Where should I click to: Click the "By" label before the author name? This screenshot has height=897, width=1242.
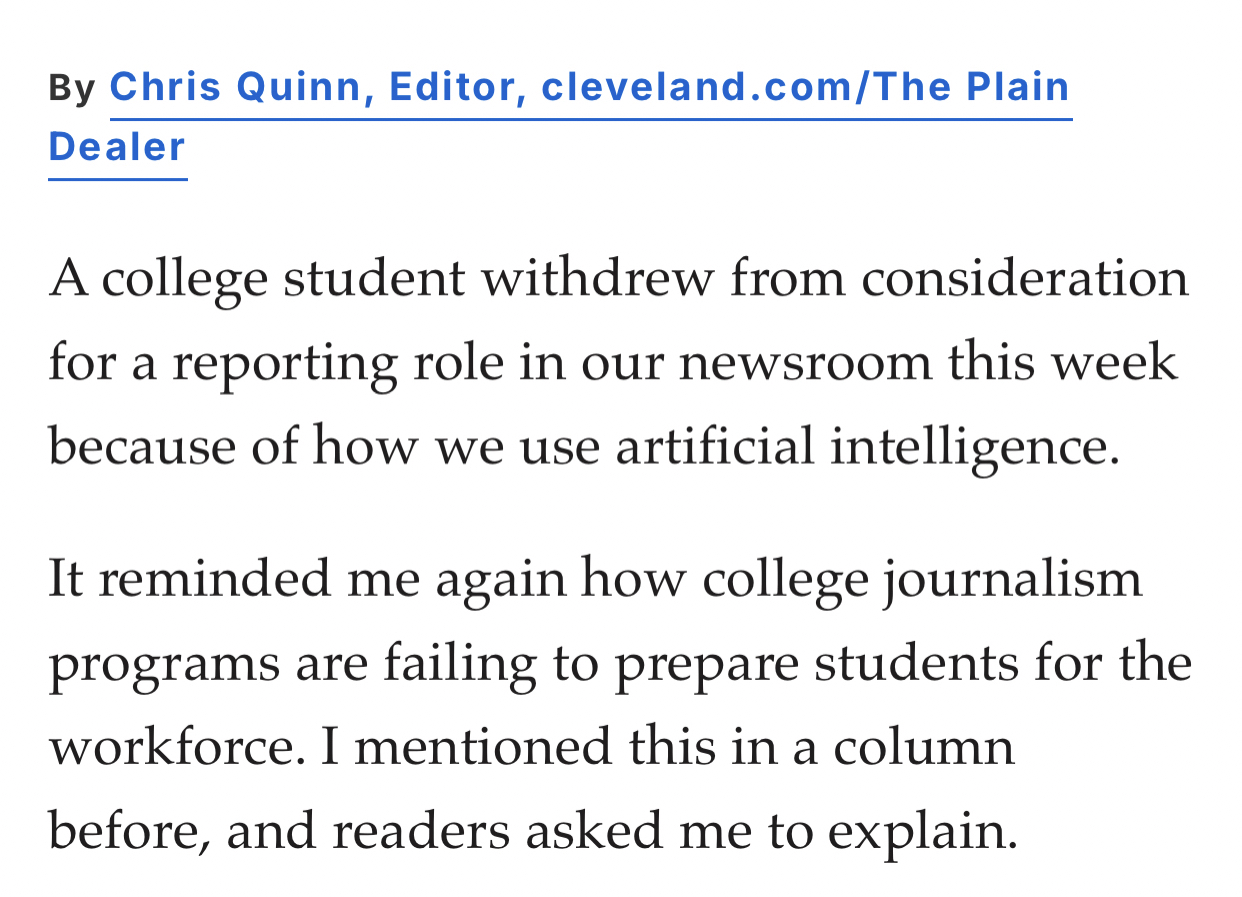(x=71, y=89)
